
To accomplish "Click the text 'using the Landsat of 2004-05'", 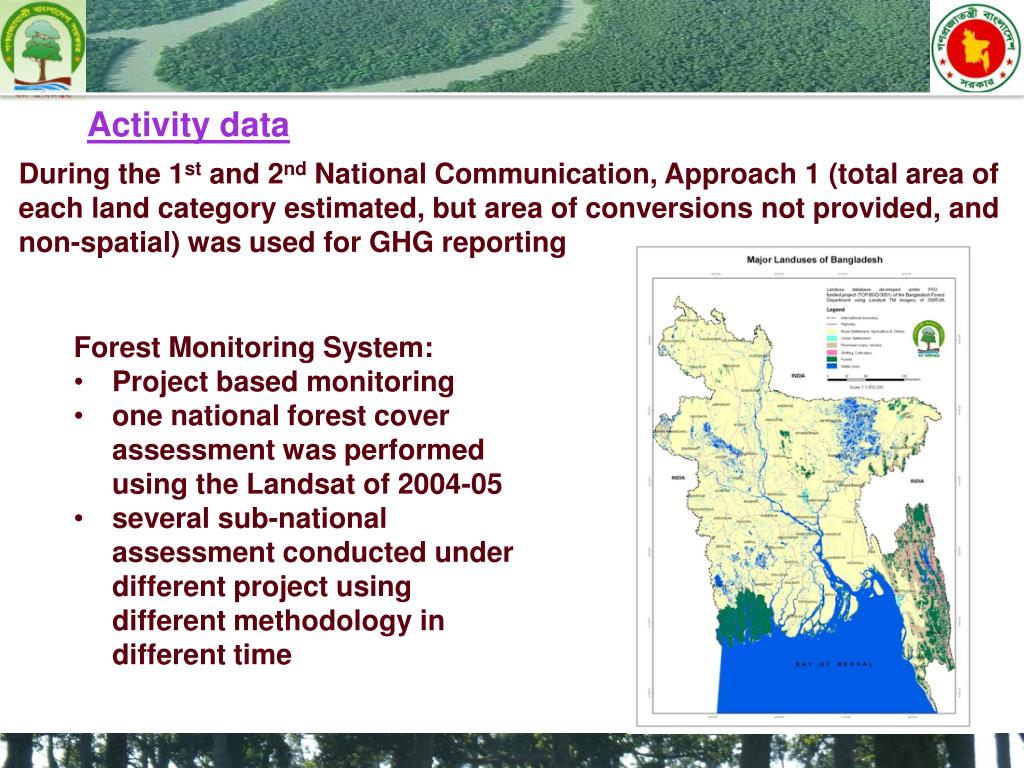I will 307,484.
